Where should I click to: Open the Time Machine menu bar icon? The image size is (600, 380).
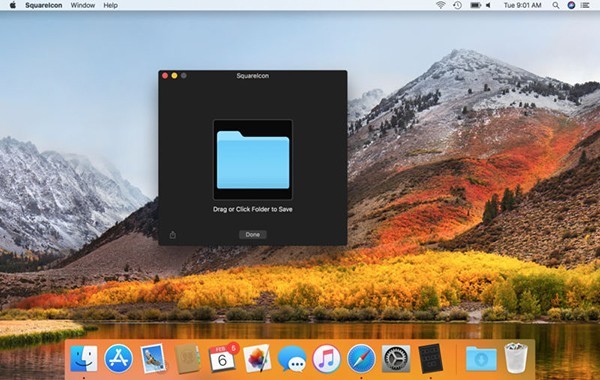457,5
